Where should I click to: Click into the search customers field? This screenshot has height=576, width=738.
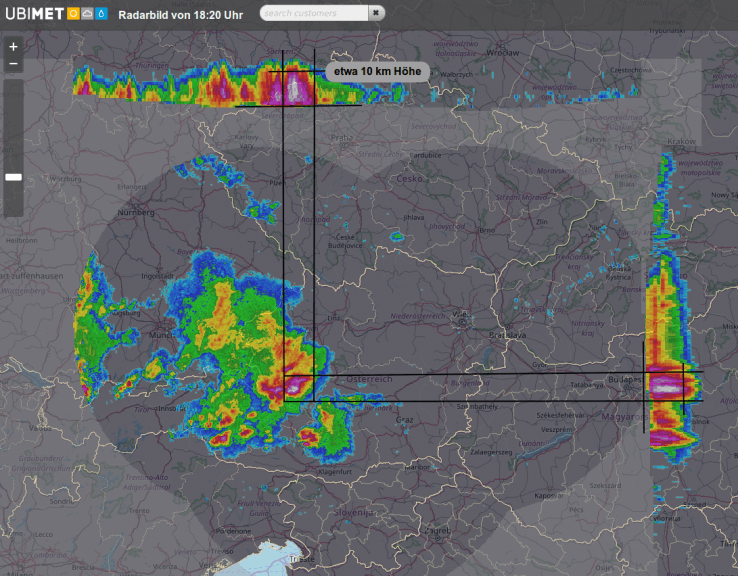[x=313, y=14]
